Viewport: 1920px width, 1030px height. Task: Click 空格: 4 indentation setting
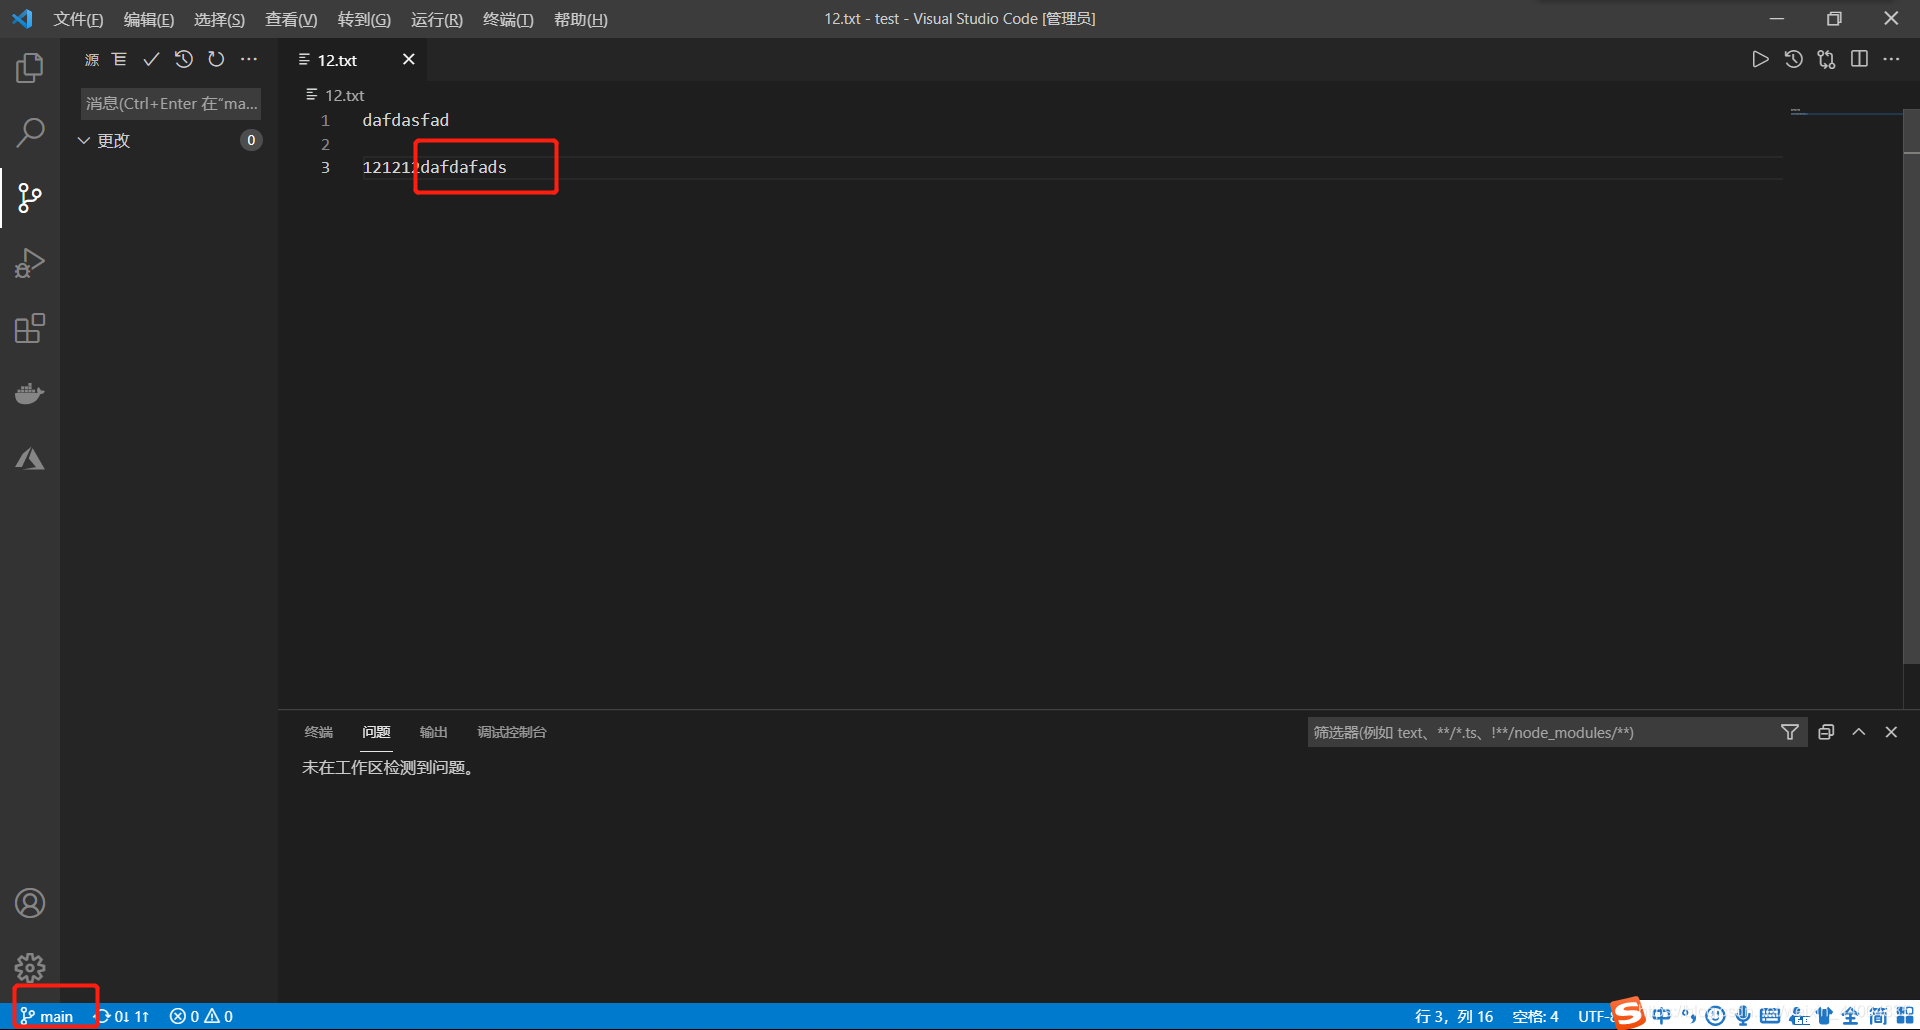(1535, 1016)
